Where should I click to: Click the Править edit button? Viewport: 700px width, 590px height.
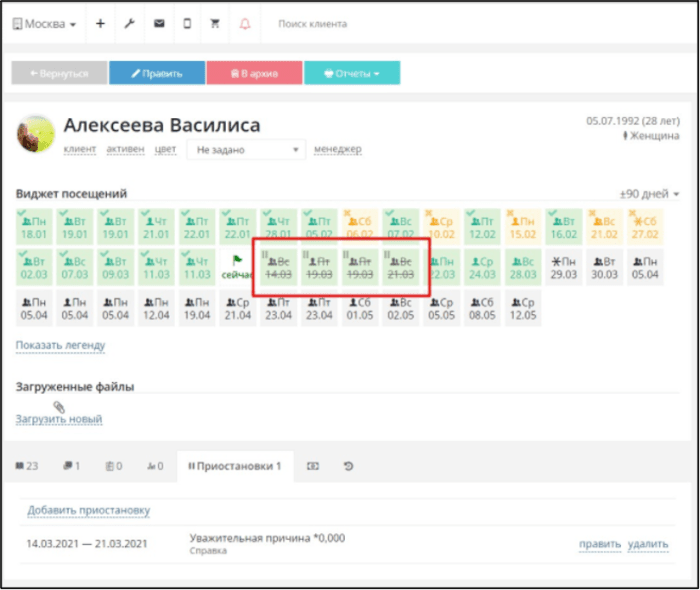pos(157,73)
